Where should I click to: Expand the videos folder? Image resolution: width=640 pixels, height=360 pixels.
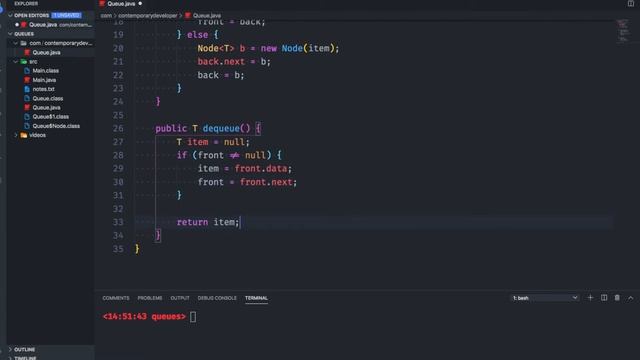pyautogui.click(x=16, y=135)
